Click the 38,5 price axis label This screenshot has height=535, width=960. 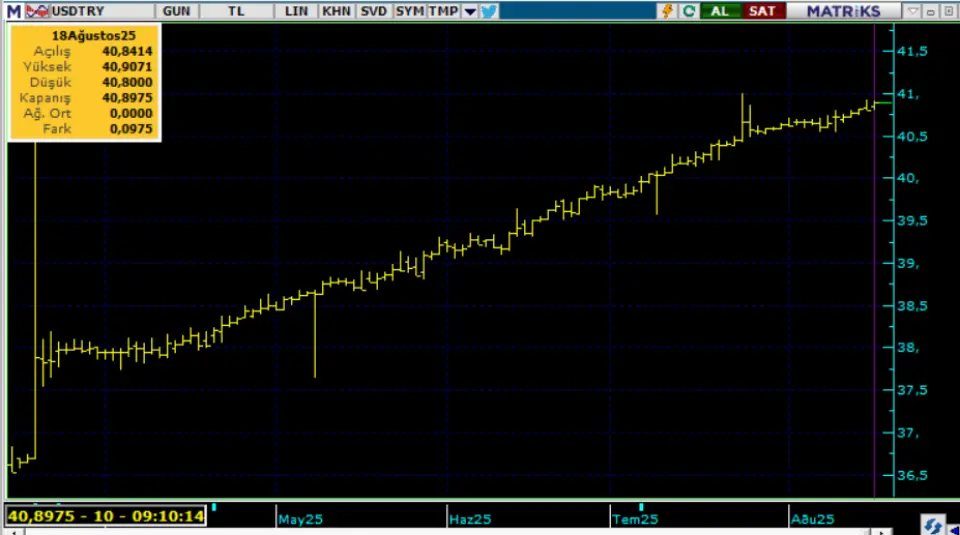[912, 305]
